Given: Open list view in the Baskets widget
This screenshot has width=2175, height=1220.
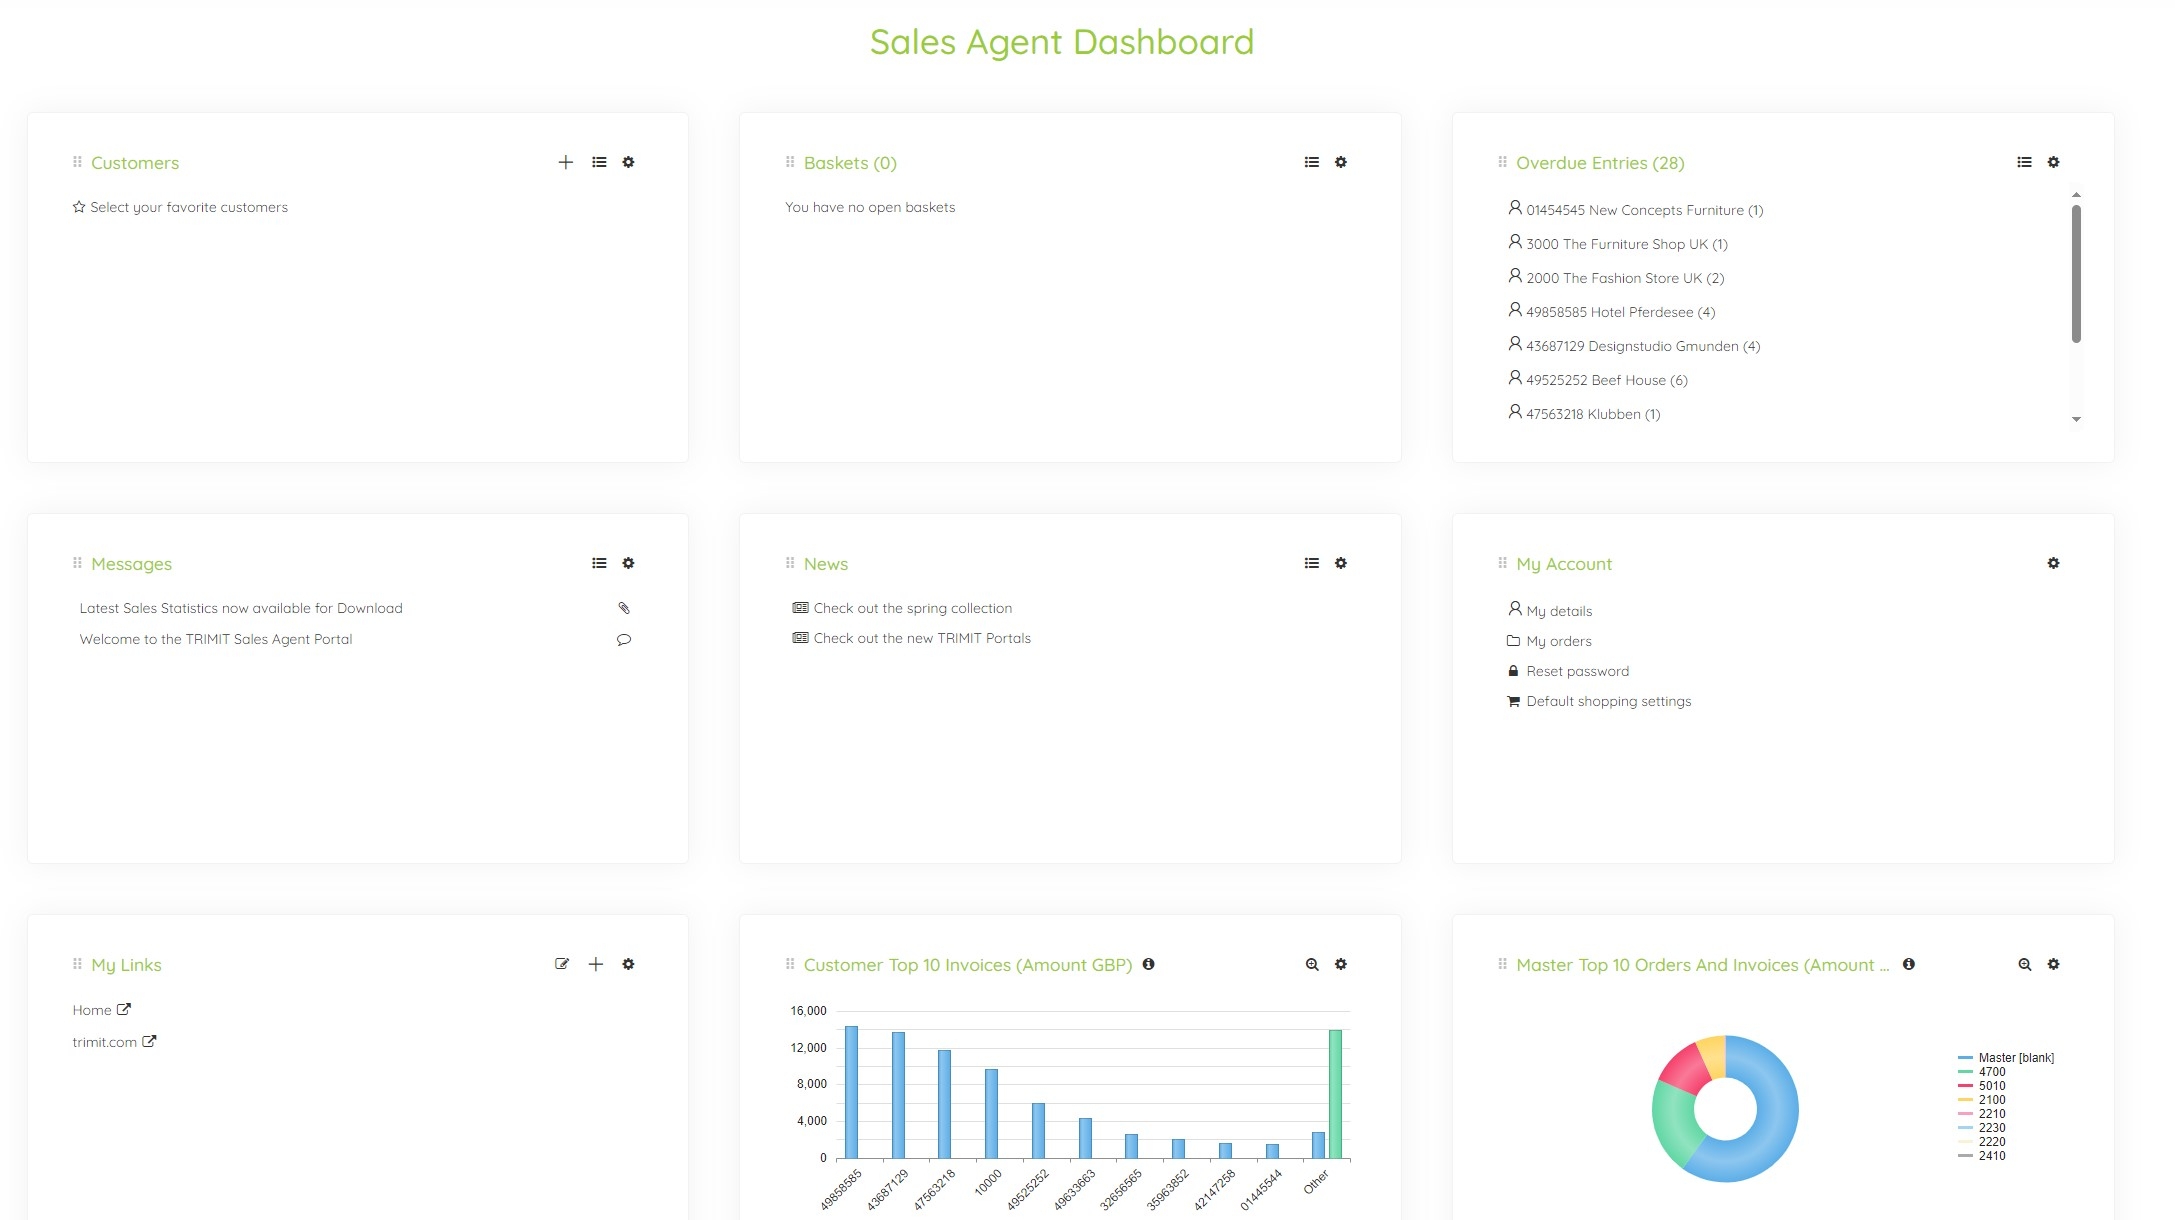Looking at the screenshot, I should coord(1311,162).
